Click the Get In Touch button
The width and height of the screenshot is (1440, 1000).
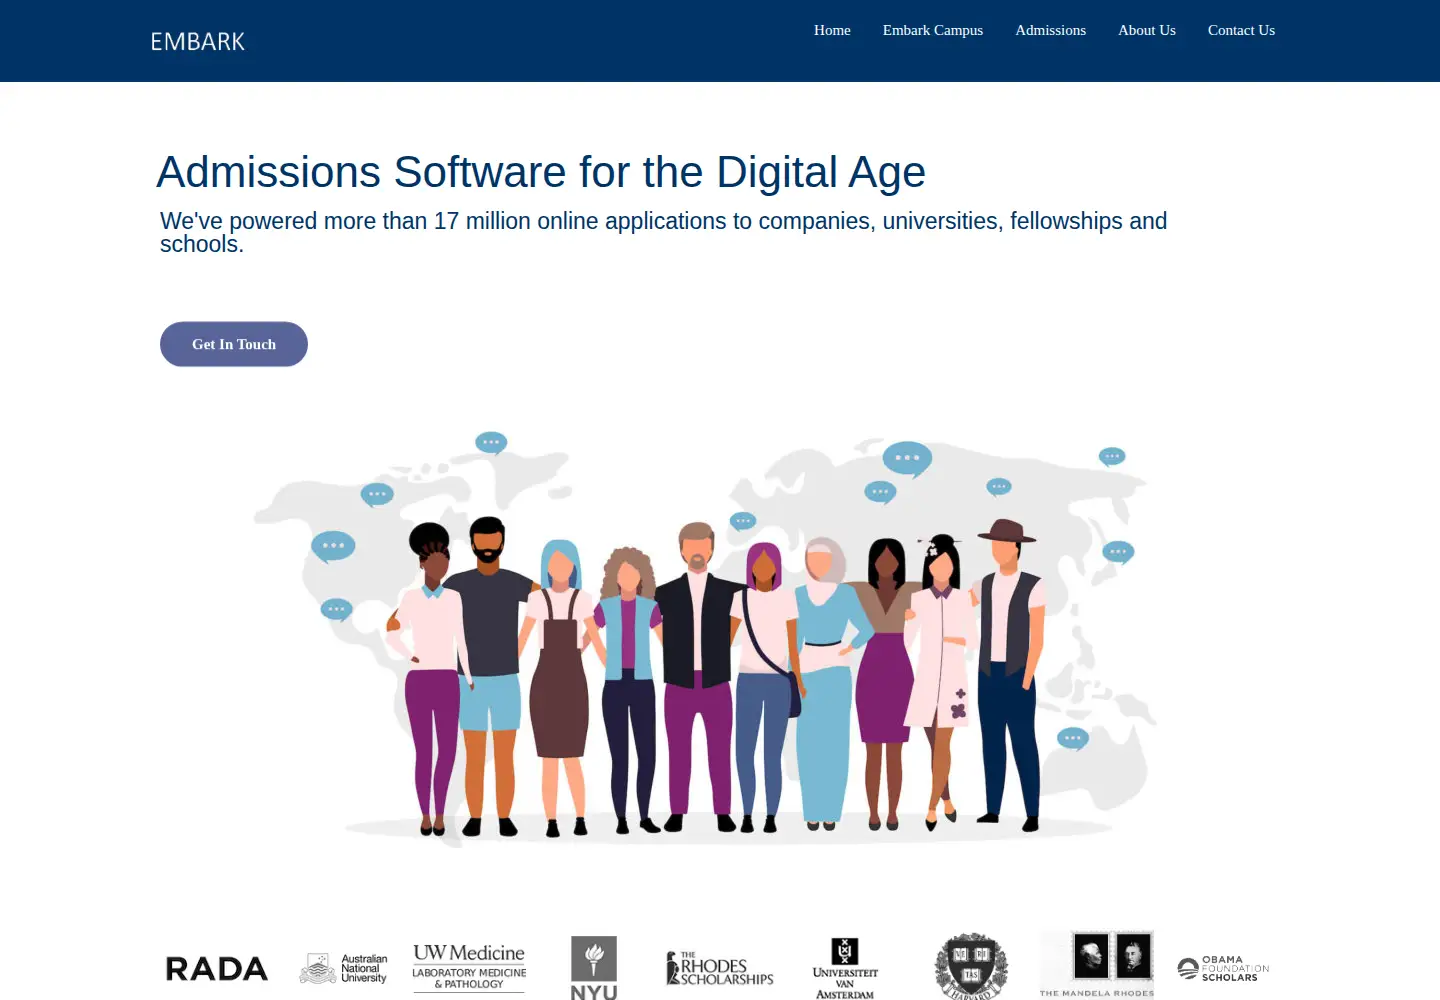234,344
